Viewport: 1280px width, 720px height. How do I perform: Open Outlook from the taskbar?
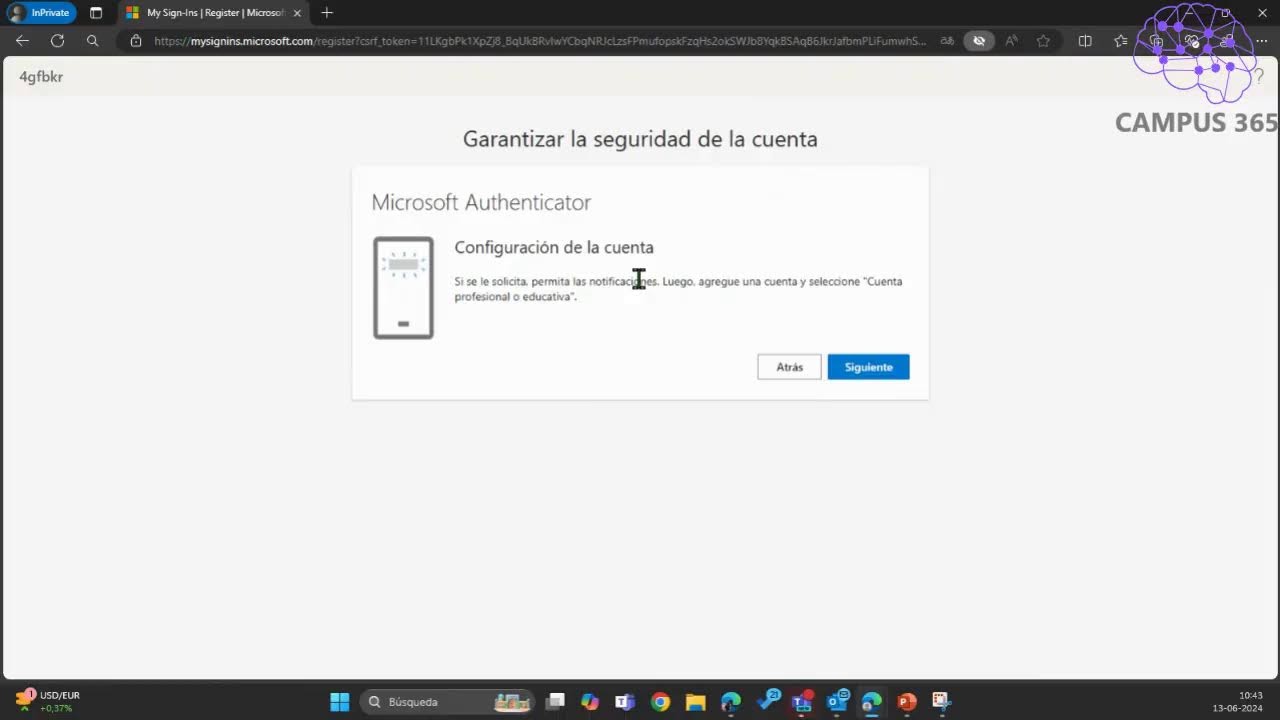pos(838,701)
